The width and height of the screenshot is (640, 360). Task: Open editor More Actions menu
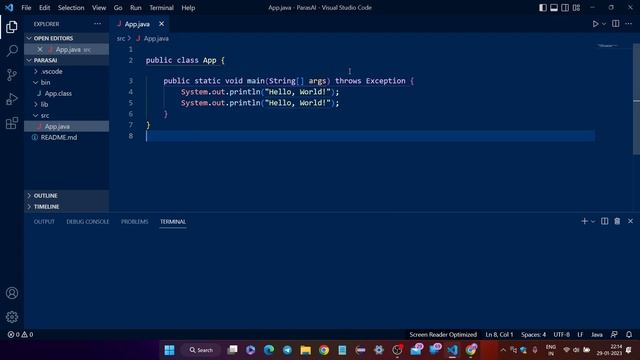pyautogui.click(x=629, y=24)
